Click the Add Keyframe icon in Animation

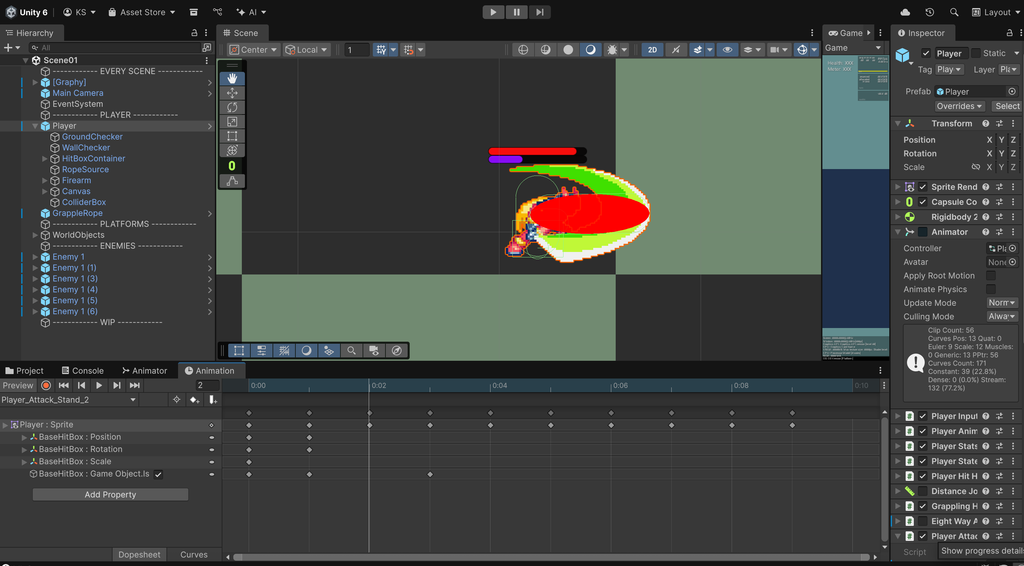click(x=194, y=400)
